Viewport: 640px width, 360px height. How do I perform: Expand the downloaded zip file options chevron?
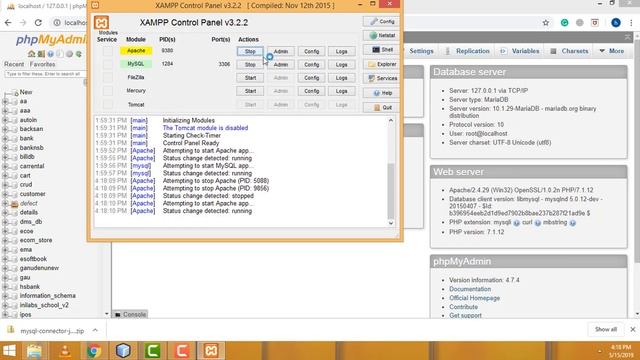click(x=95, y=330)
